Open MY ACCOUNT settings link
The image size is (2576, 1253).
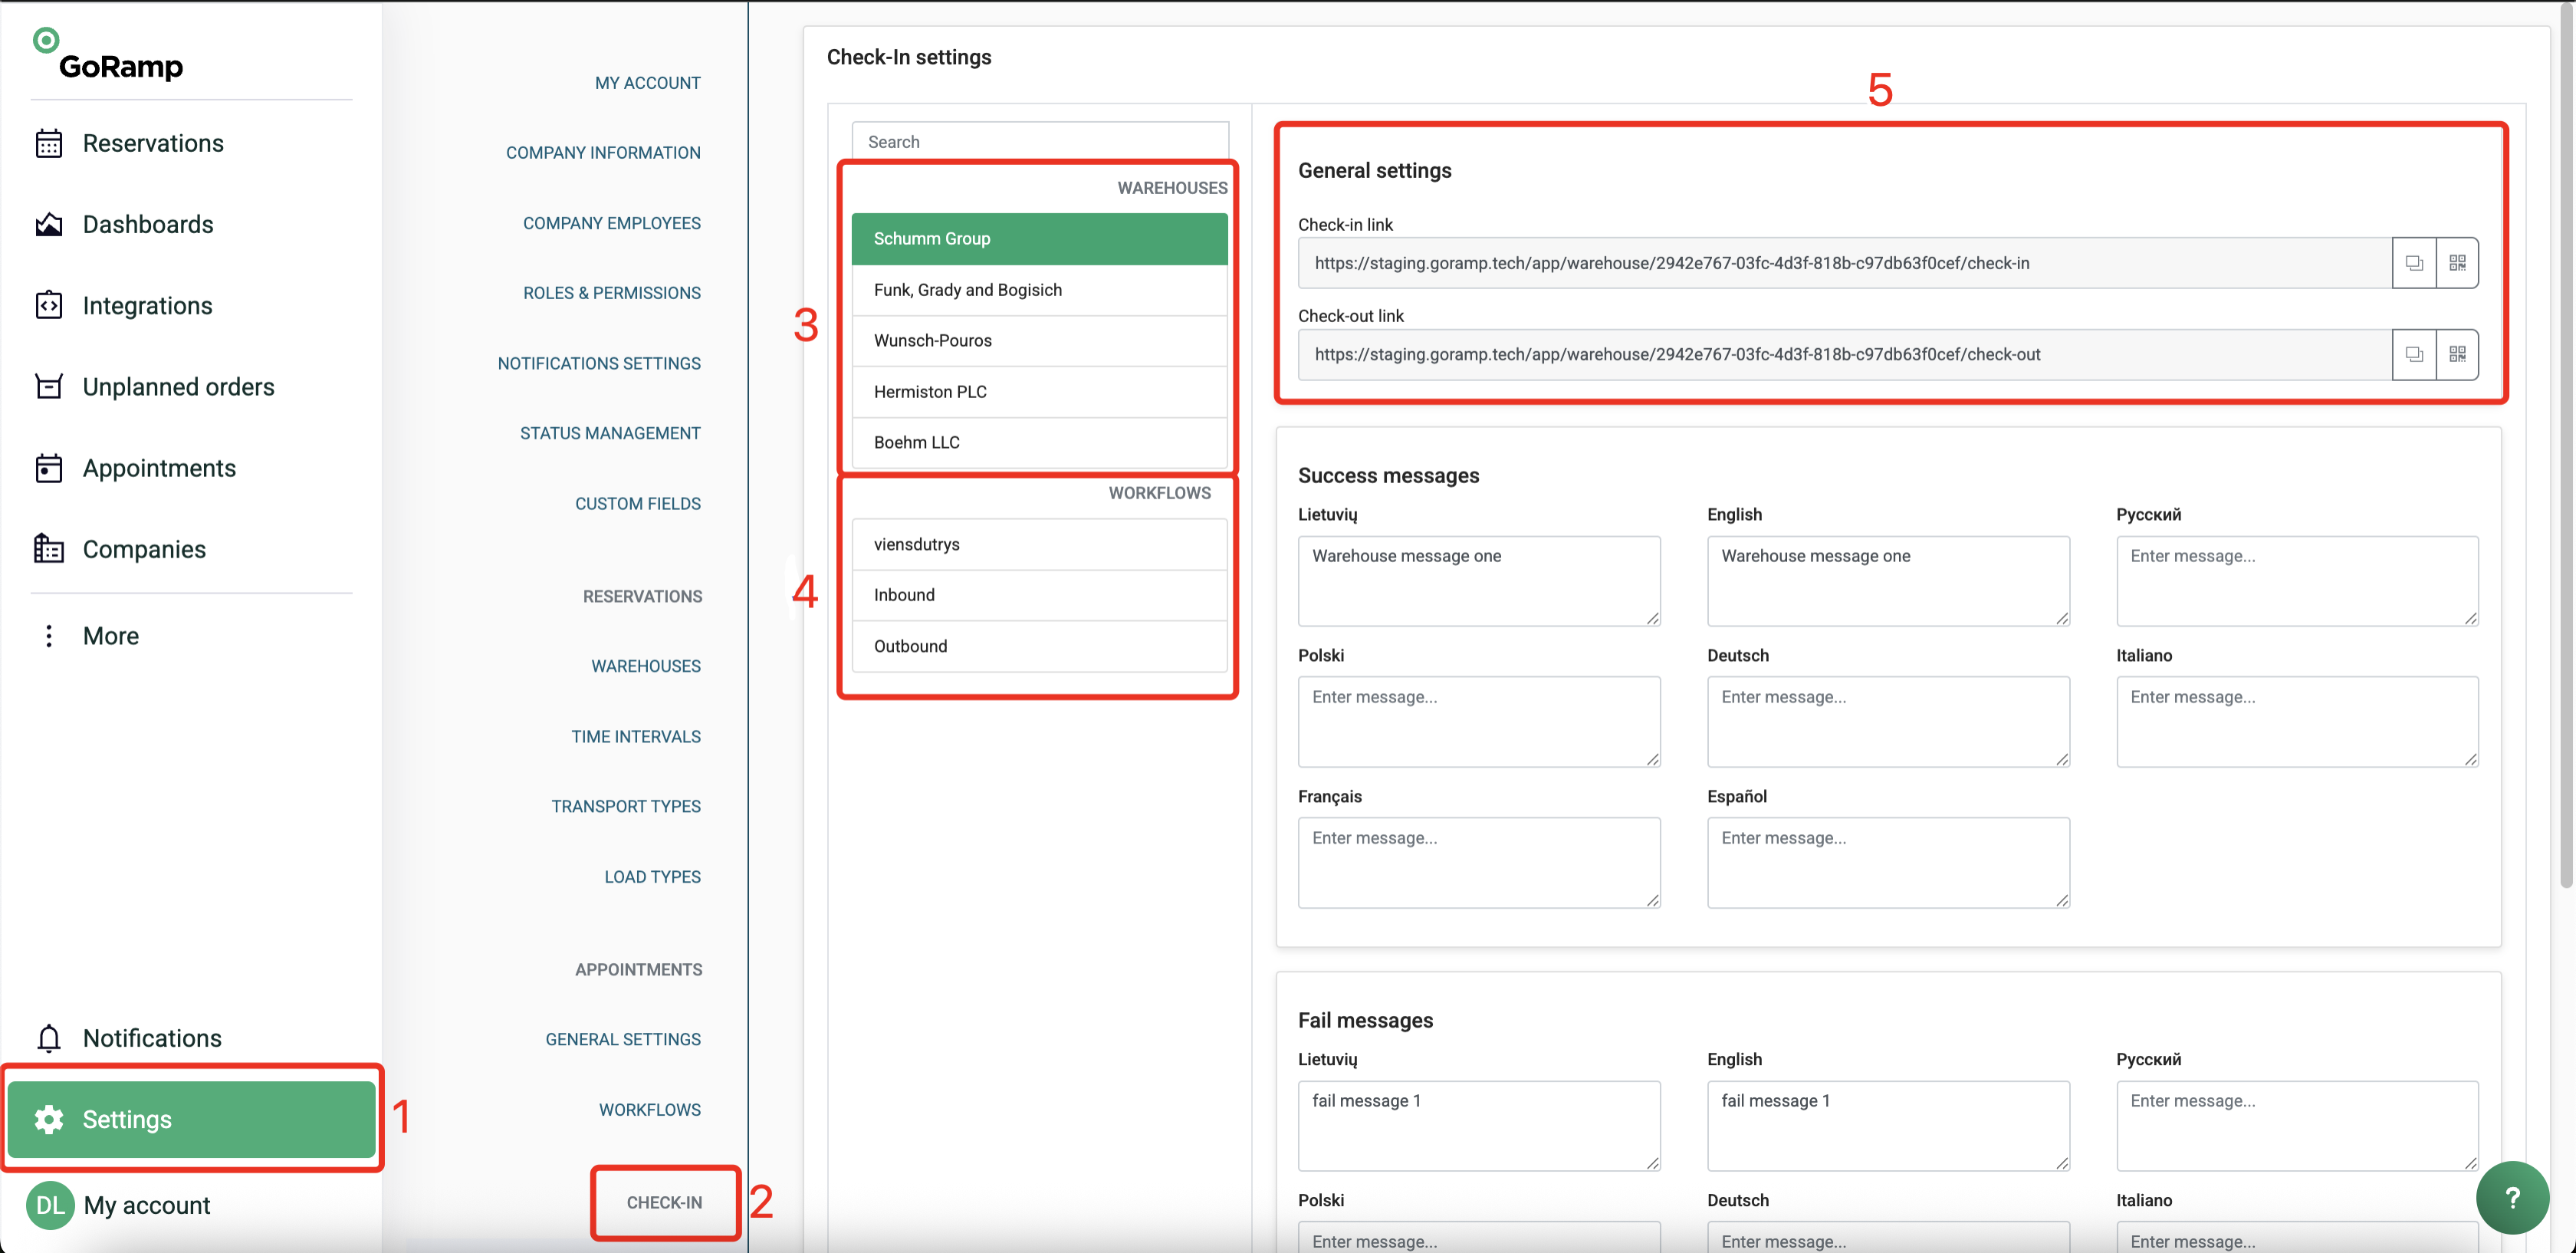coord(647,83)
